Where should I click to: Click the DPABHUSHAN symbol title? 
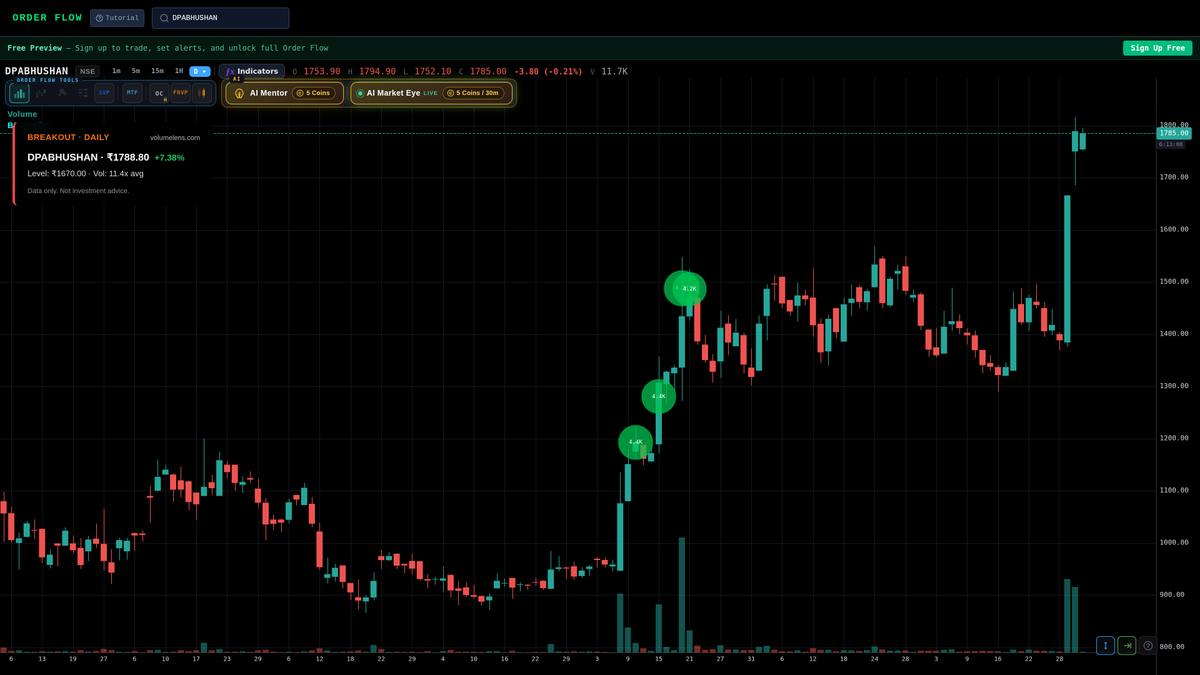[x=36, y=71]
